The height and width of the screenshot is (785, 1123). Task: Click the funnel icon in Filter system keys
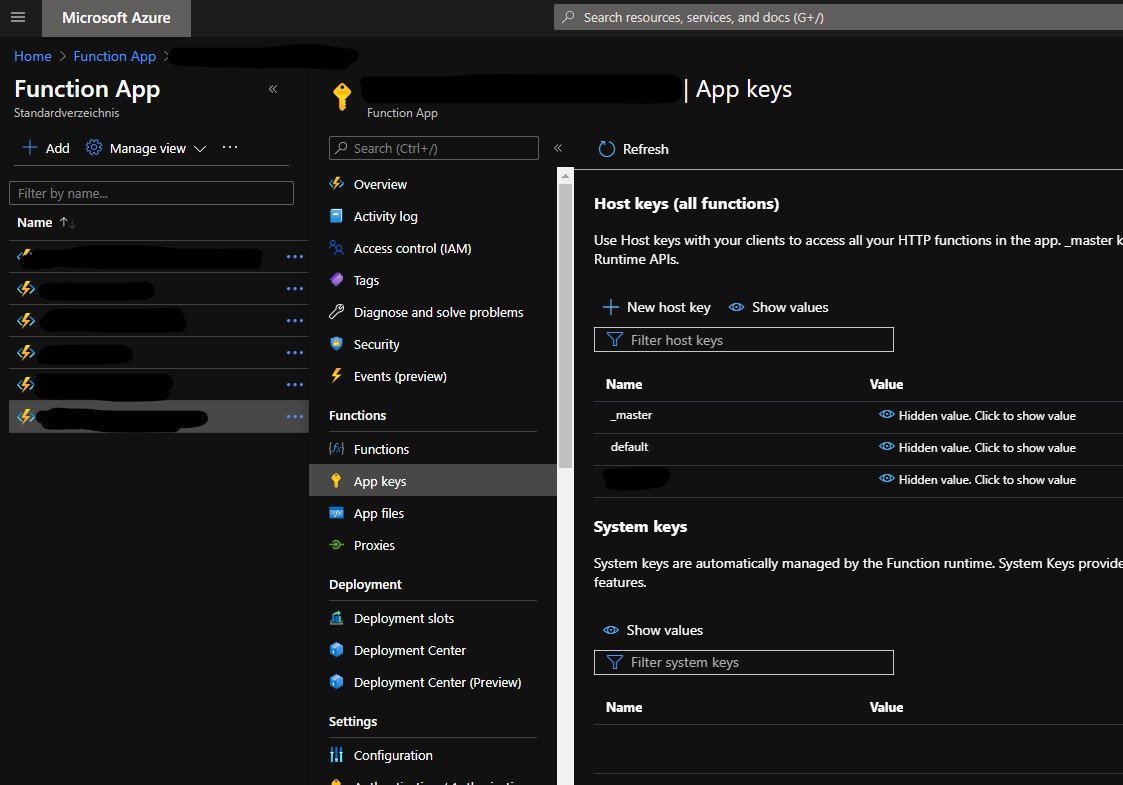[x=614, y=663]
